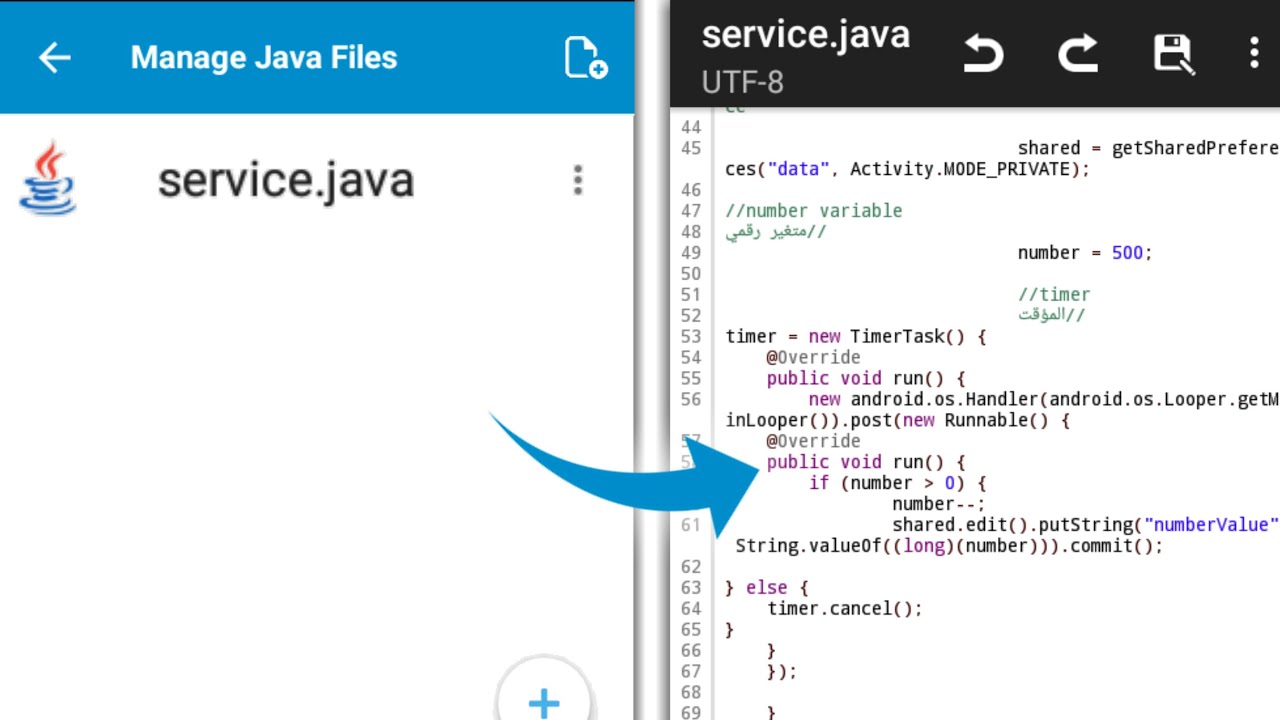This screenshot has width=1280, height=720.
Task: Click the '//timer' comment line
Action: tap(1054, 295)
